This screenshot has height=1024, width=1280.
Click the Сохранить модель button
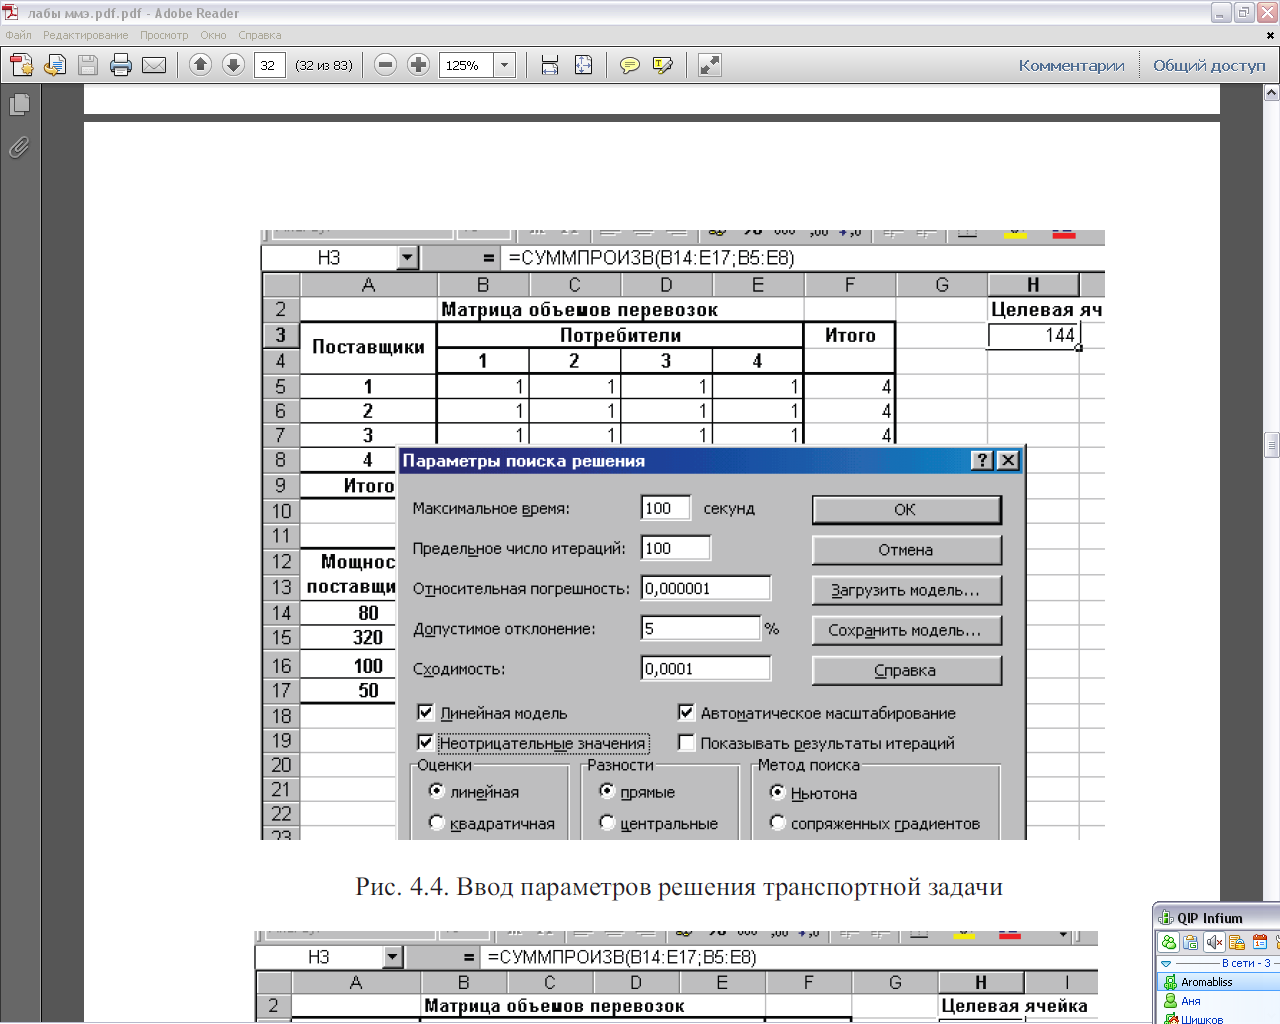tap(906, 630)
